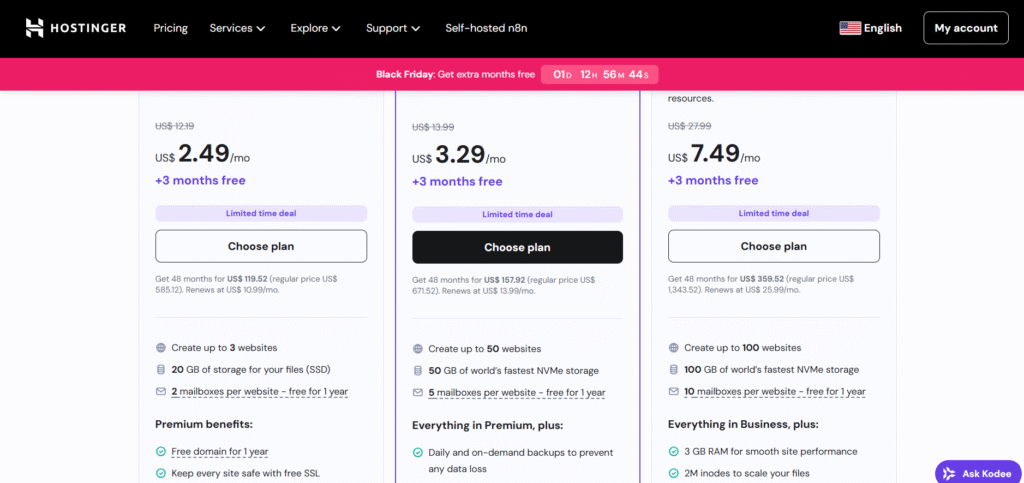Click globe icon beside 'Create up to 100 websites'
The width and height of the screenshot is (1024, 483).
(x=673, y=348)
